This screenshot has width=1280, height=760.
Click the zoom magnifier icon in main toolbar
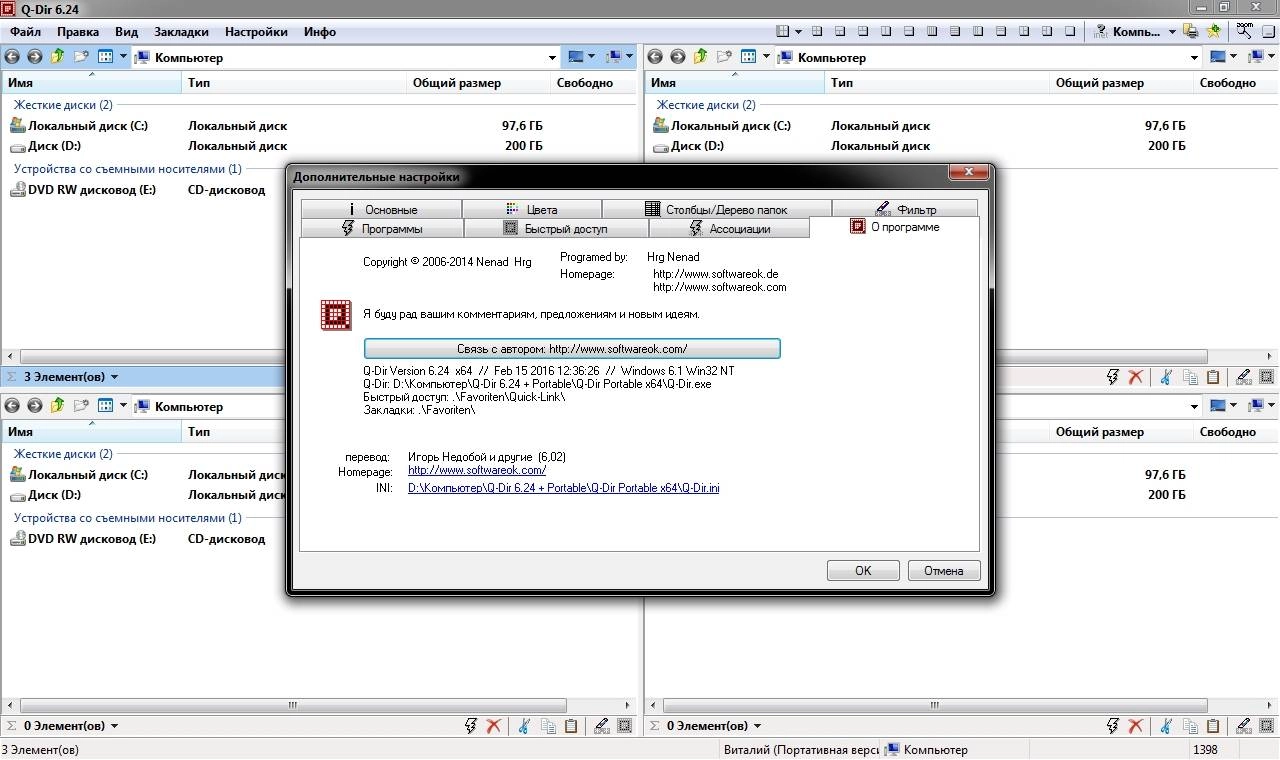coord(1244,31)
